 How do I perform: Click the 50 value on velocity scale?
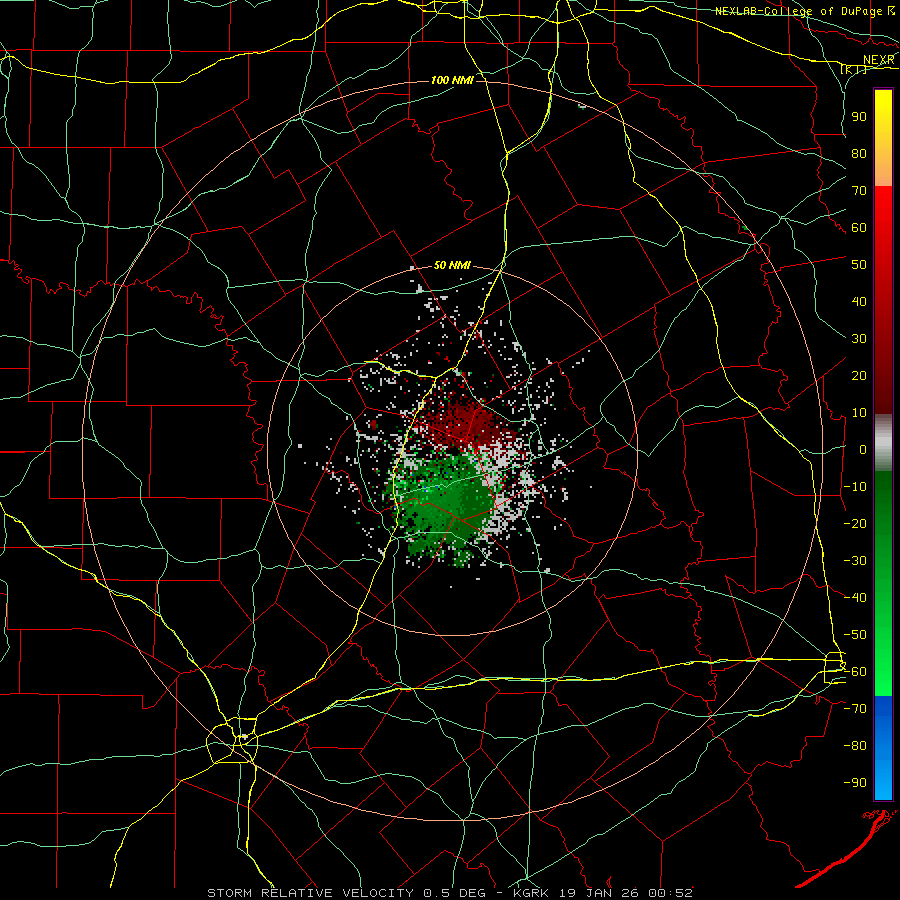tap(859, 265)
